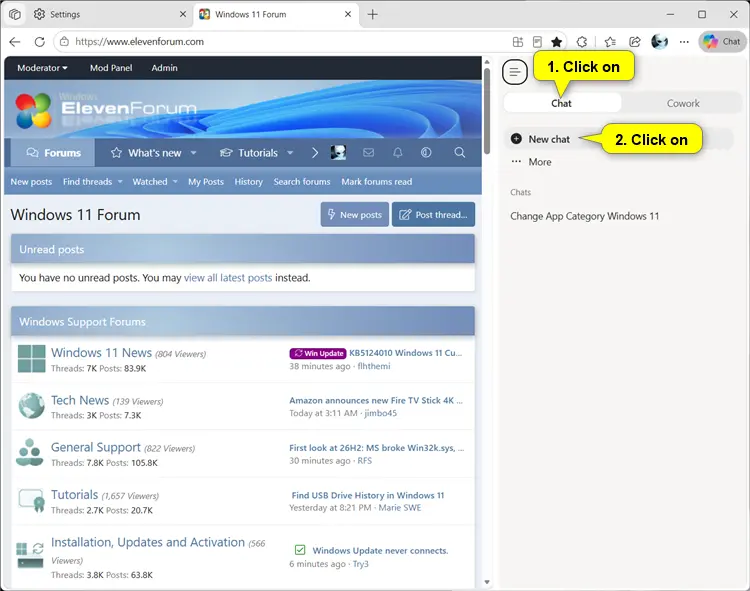Open the browser profile avatar
Viewport: 750px width, 591px height.
660,42
